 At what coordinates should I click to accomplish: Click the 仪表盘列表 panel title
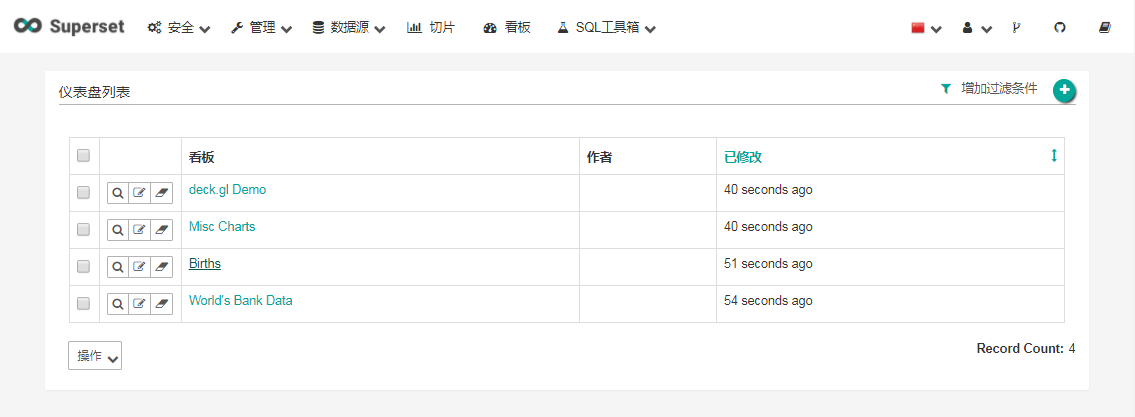95,92
